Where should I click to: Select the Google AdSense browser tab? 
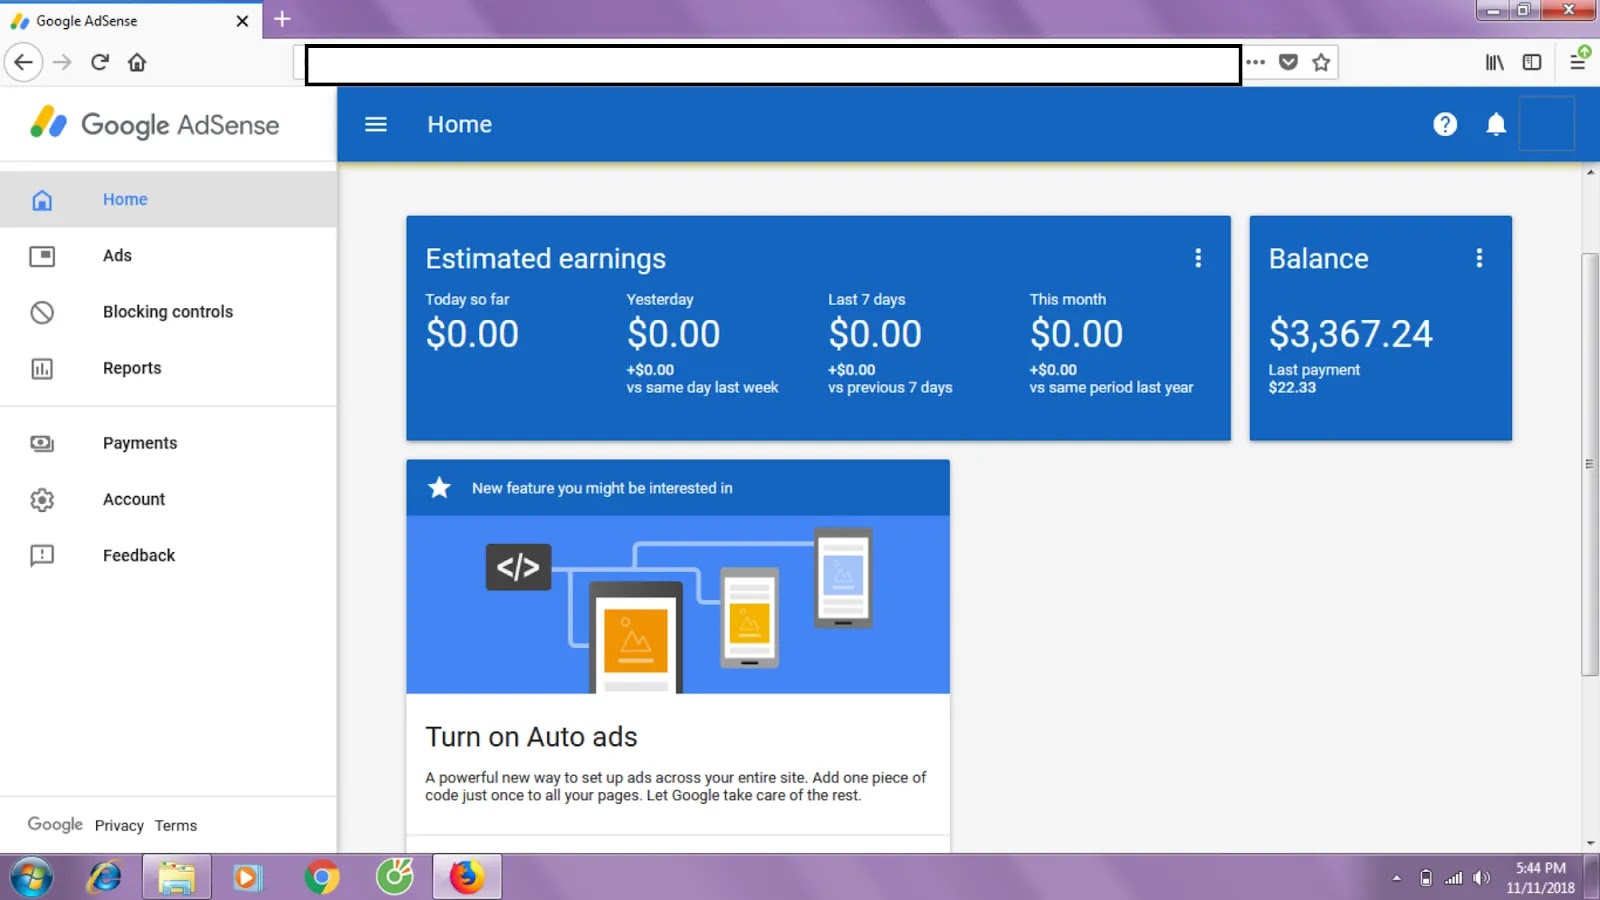click(131, 20)
